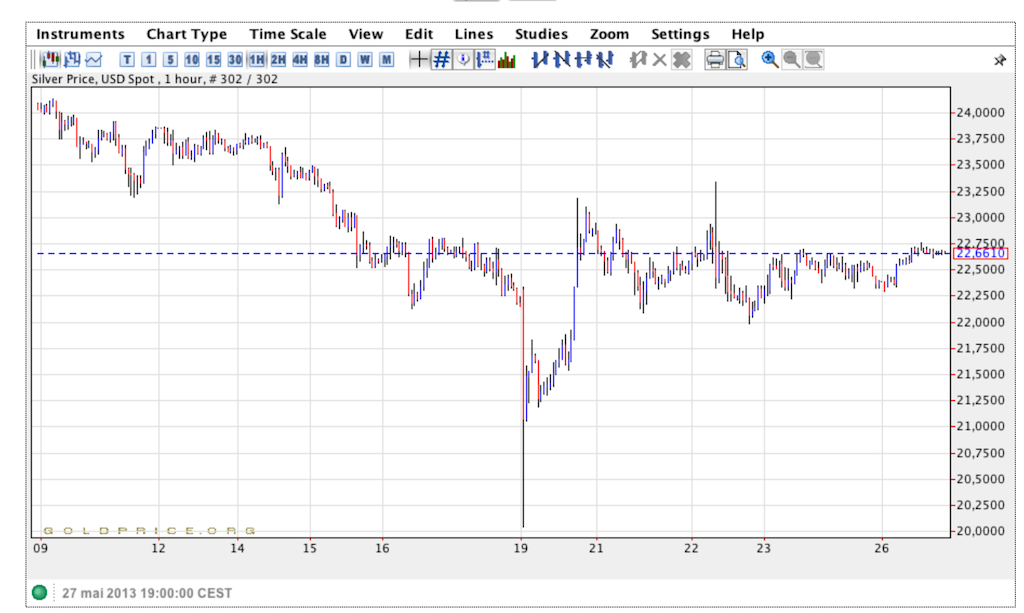Open print preview with the magnifier page icon

(x=737, y=60)
